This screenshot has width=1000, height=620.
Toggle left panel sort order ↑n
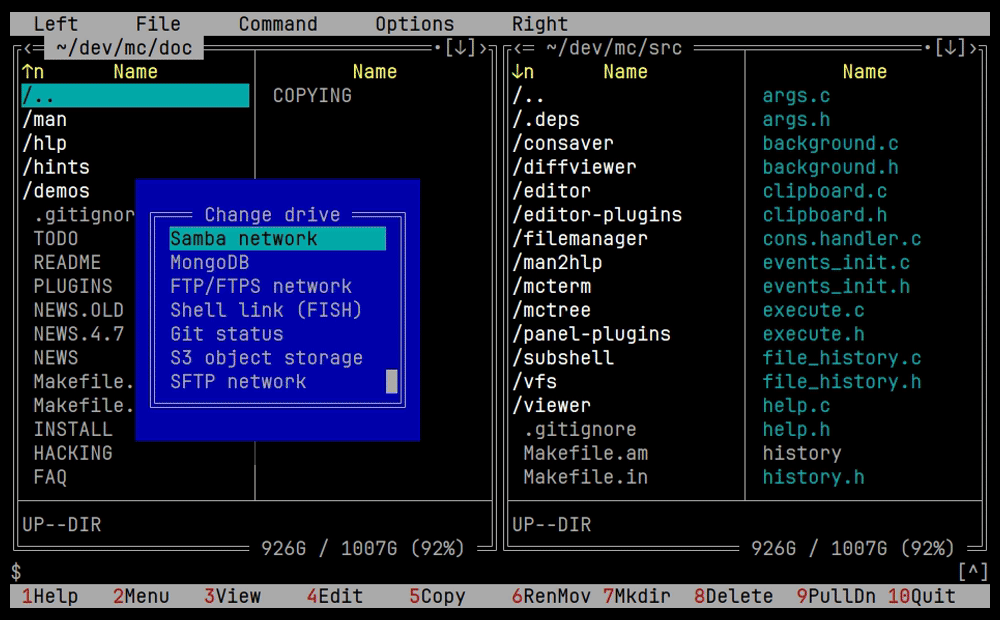pos(33,71)
